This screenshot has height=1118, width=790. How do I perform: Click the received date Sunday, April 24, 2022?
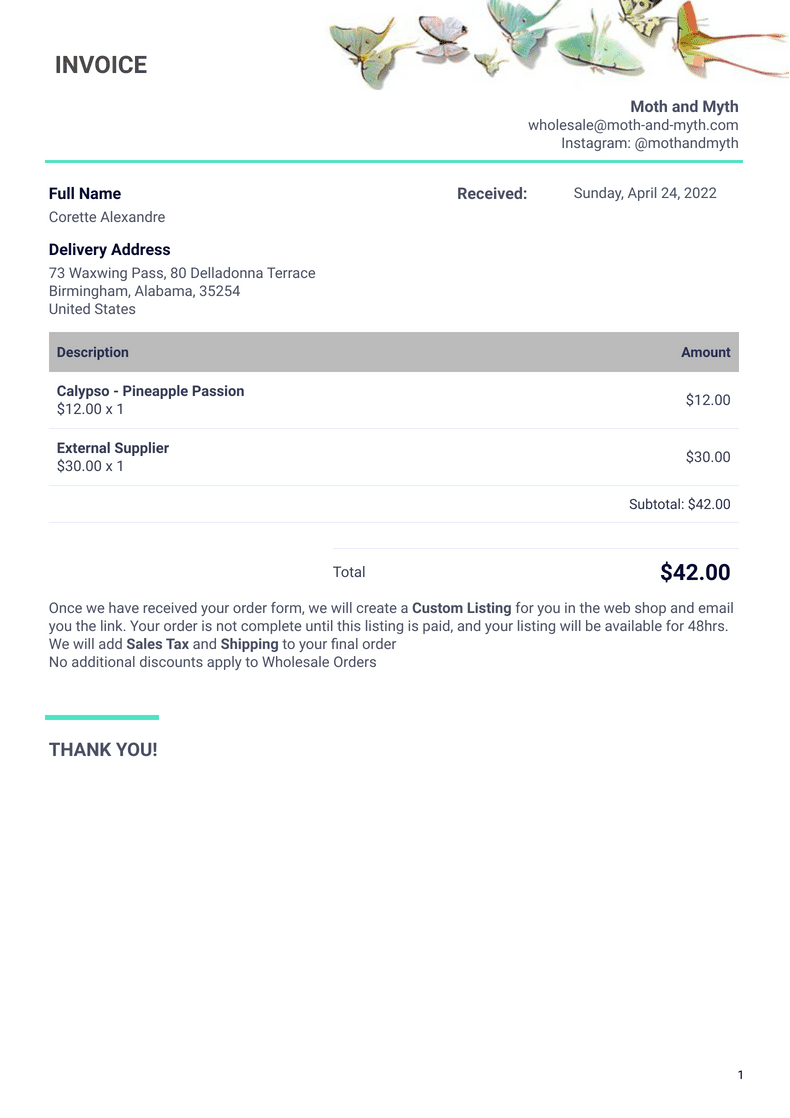click(x=644, y=194)
